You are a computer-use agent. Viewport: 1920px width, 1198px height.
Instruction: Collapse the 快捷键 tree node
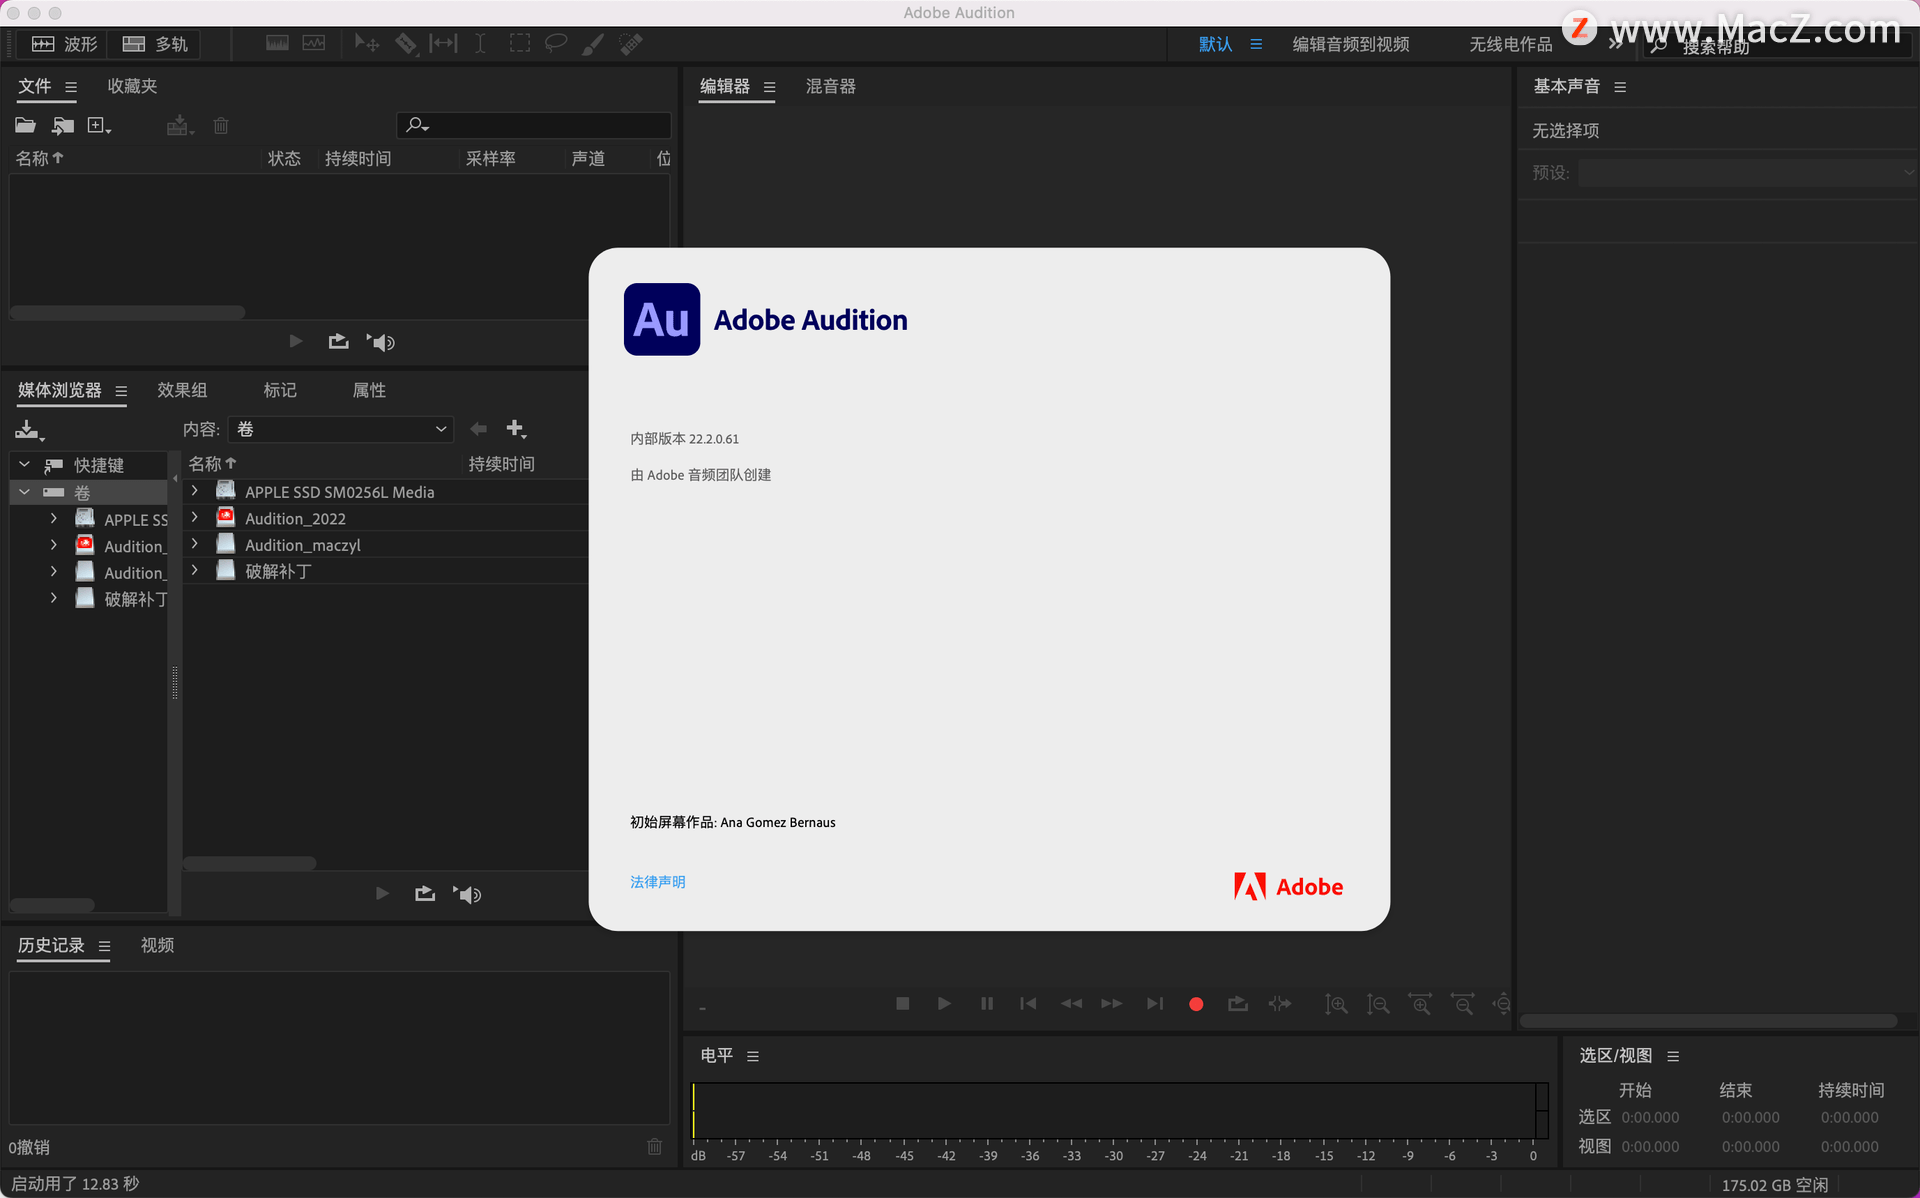point(24,465)
